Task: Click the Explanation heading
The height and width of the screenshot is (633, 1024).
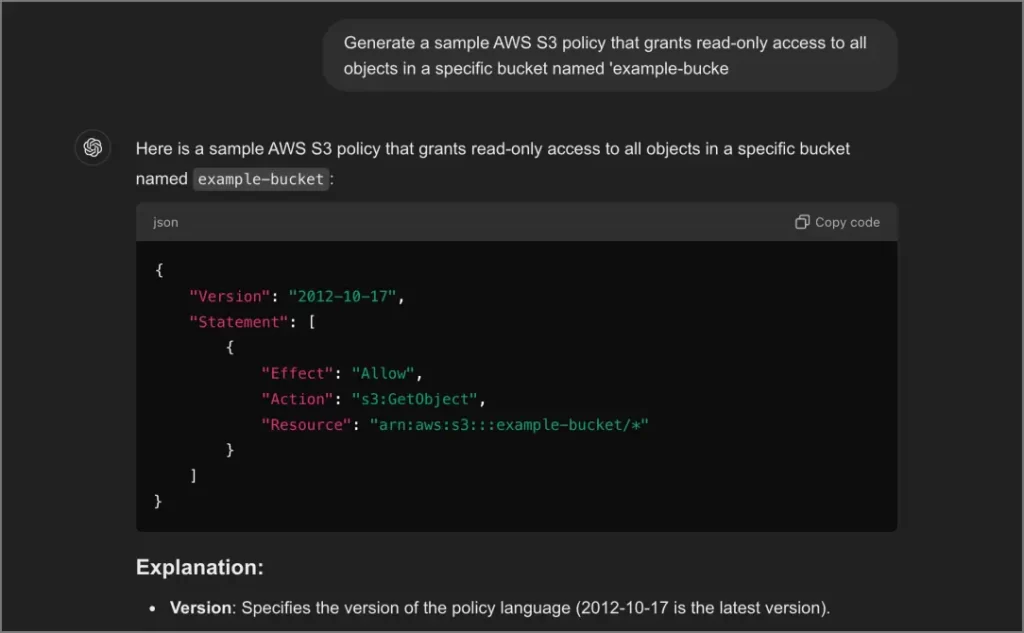Action: pyautogui.click(x=200, y=567)
